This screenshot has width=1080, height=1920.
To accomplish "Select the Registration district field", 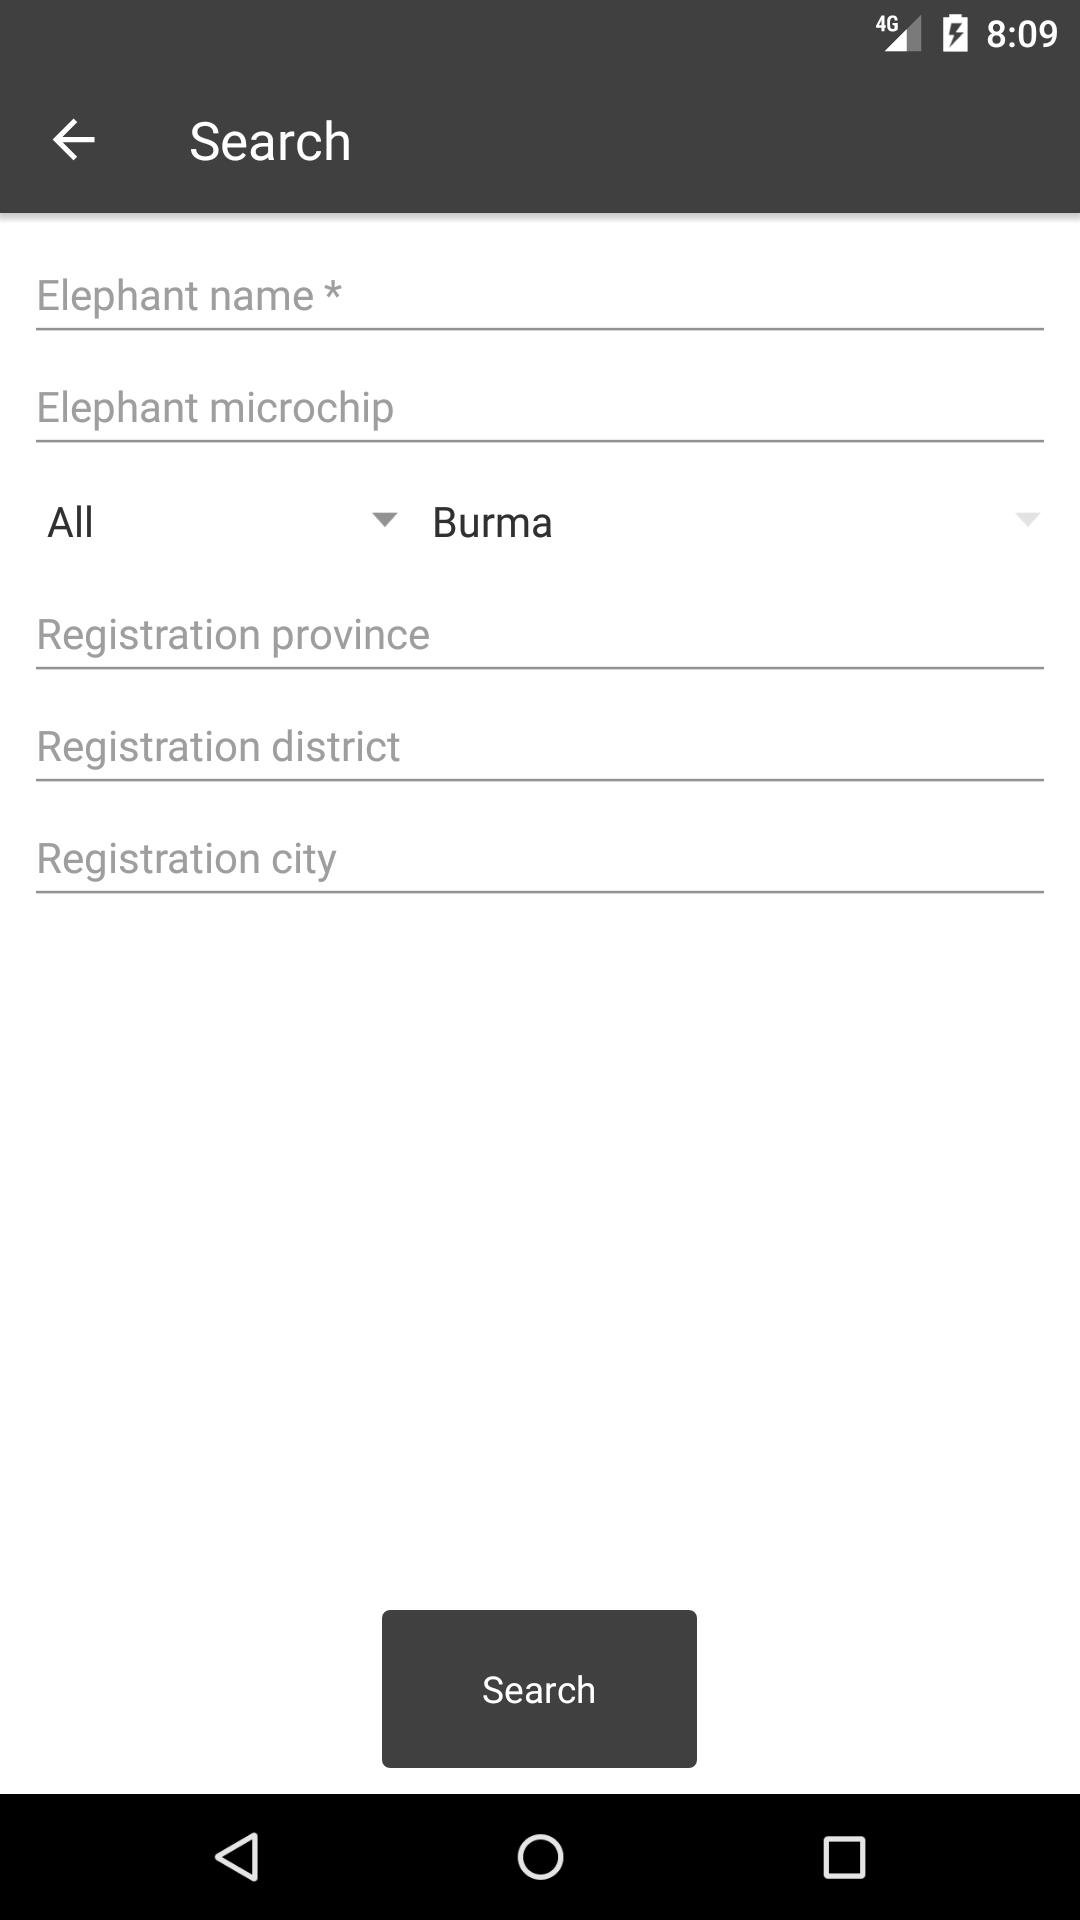I will [540, 747].
